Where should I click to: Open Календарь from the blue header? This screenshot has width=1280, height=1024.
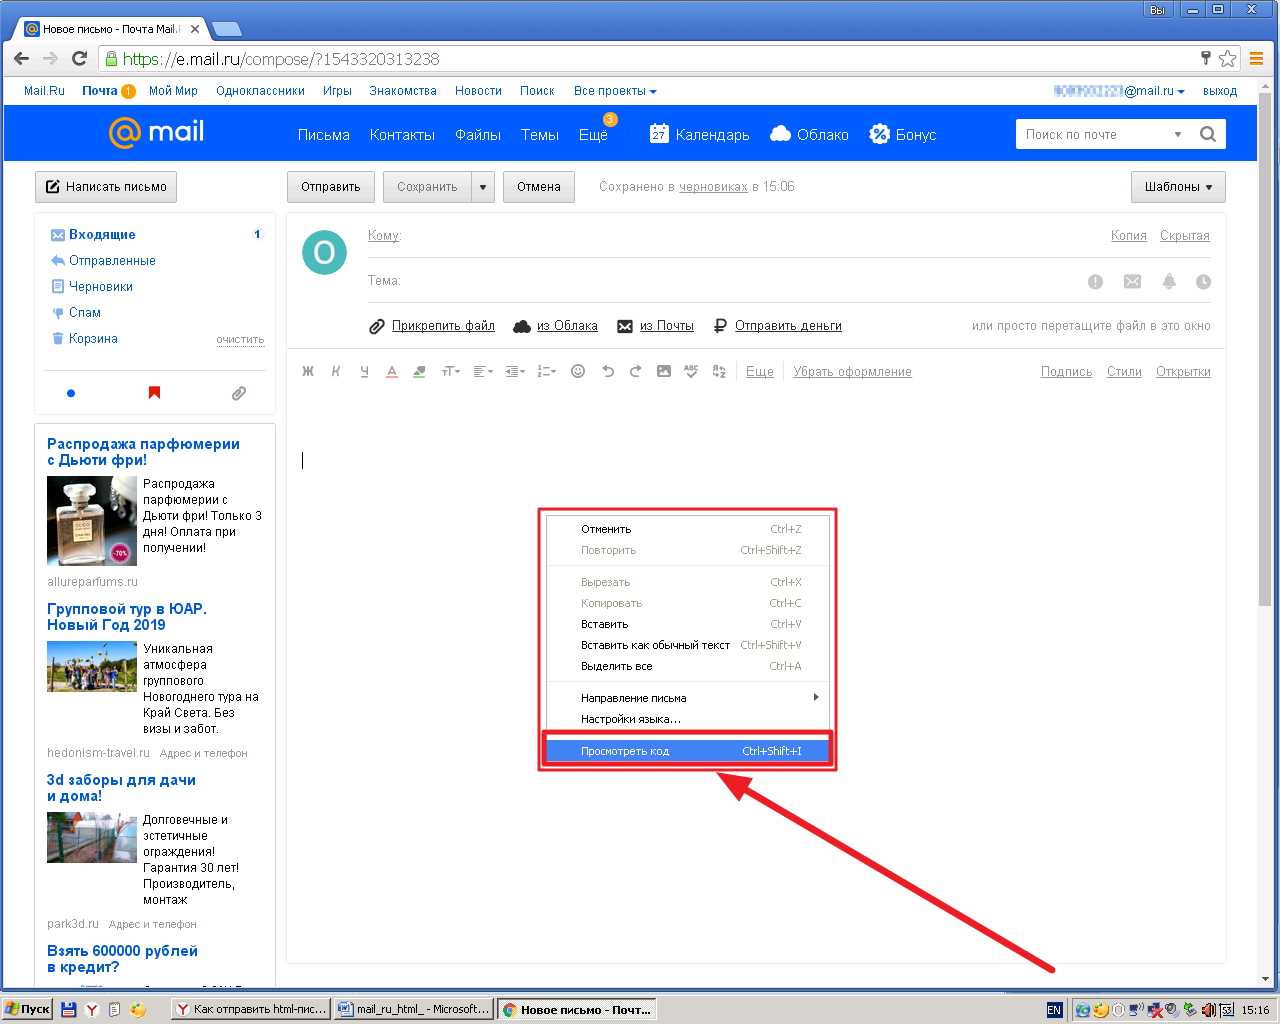tap(700, 135)
